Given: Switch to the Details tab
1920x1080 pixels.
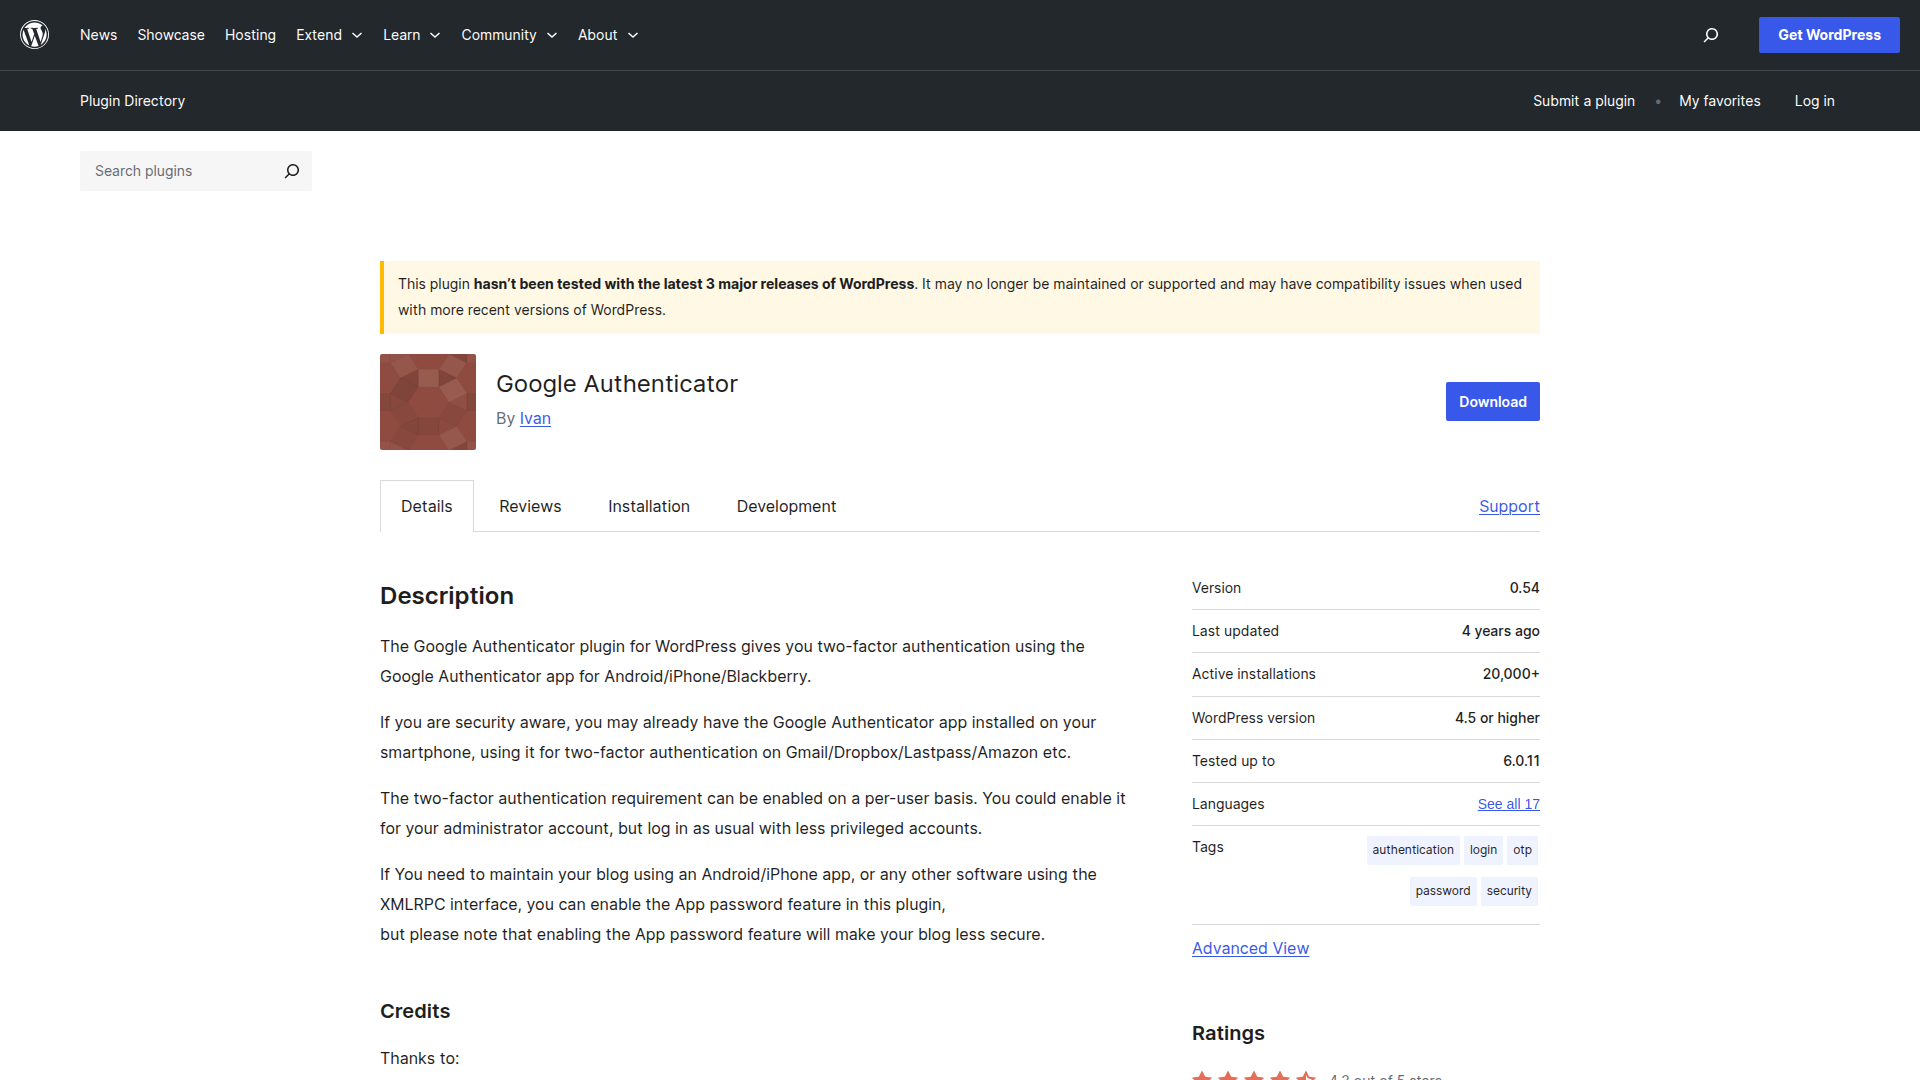Looking at the screenshot, I should pyautogui.click(x=427, y=506).
